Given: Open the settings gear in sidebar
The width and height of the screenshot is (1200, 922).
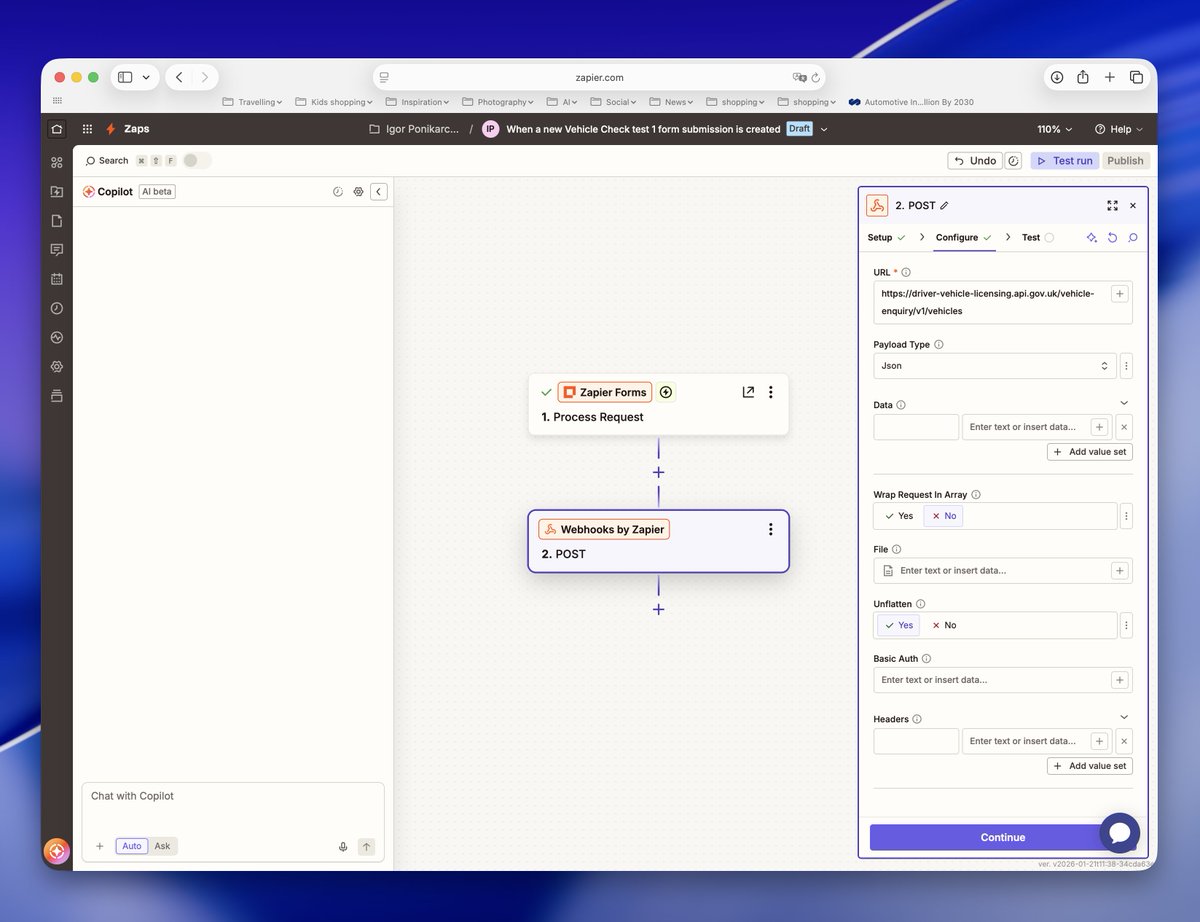Looking at the screenshot, I should [57, 367].
